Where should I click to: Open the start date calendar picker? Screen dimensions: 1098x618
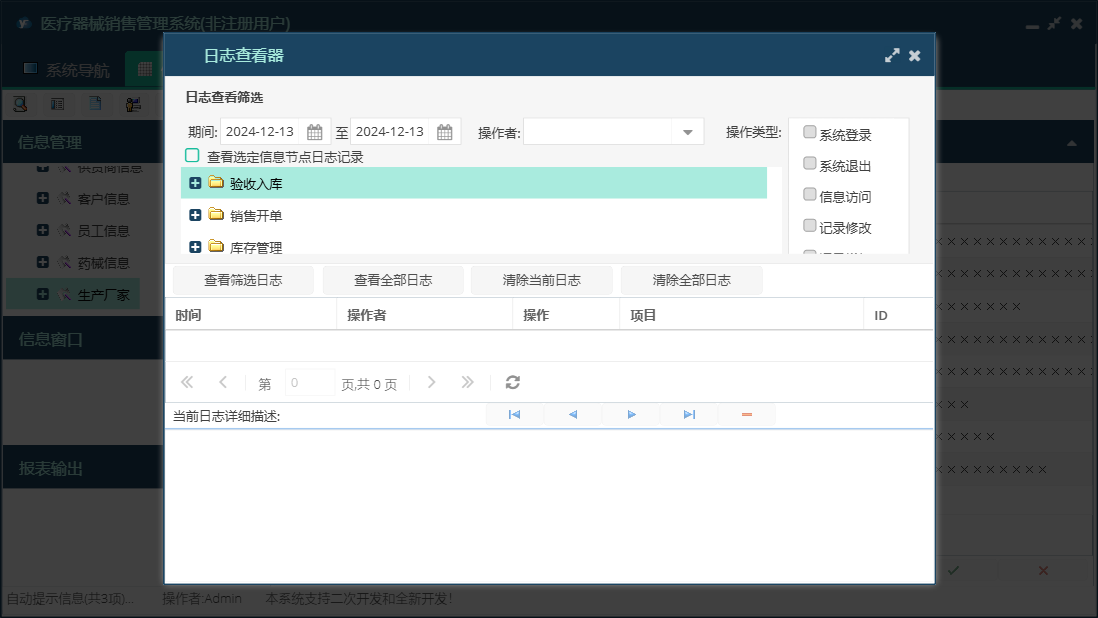(314, 132)
